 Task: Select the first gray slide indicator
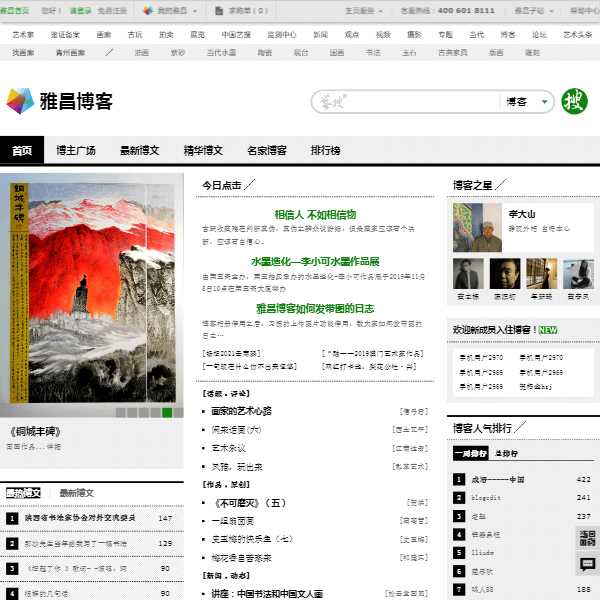121,412
